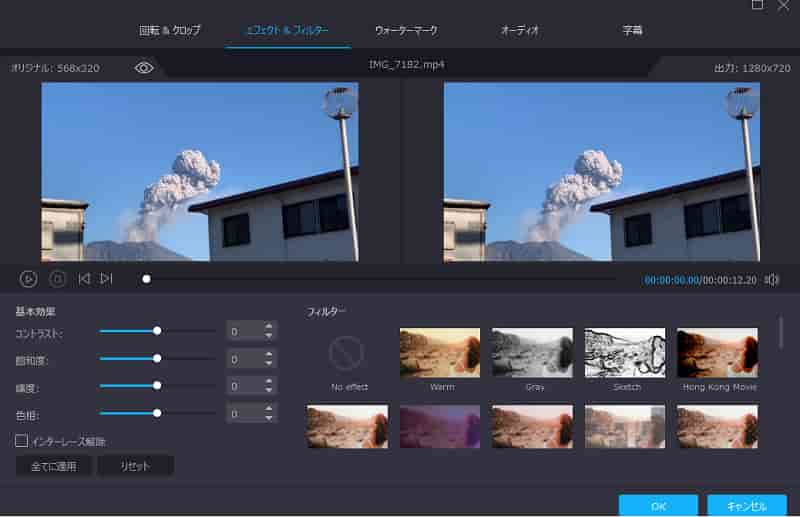Toggle the eye preview icon
Image resolution: width=800 pixels, height=517 pixels.
(144, 68)
